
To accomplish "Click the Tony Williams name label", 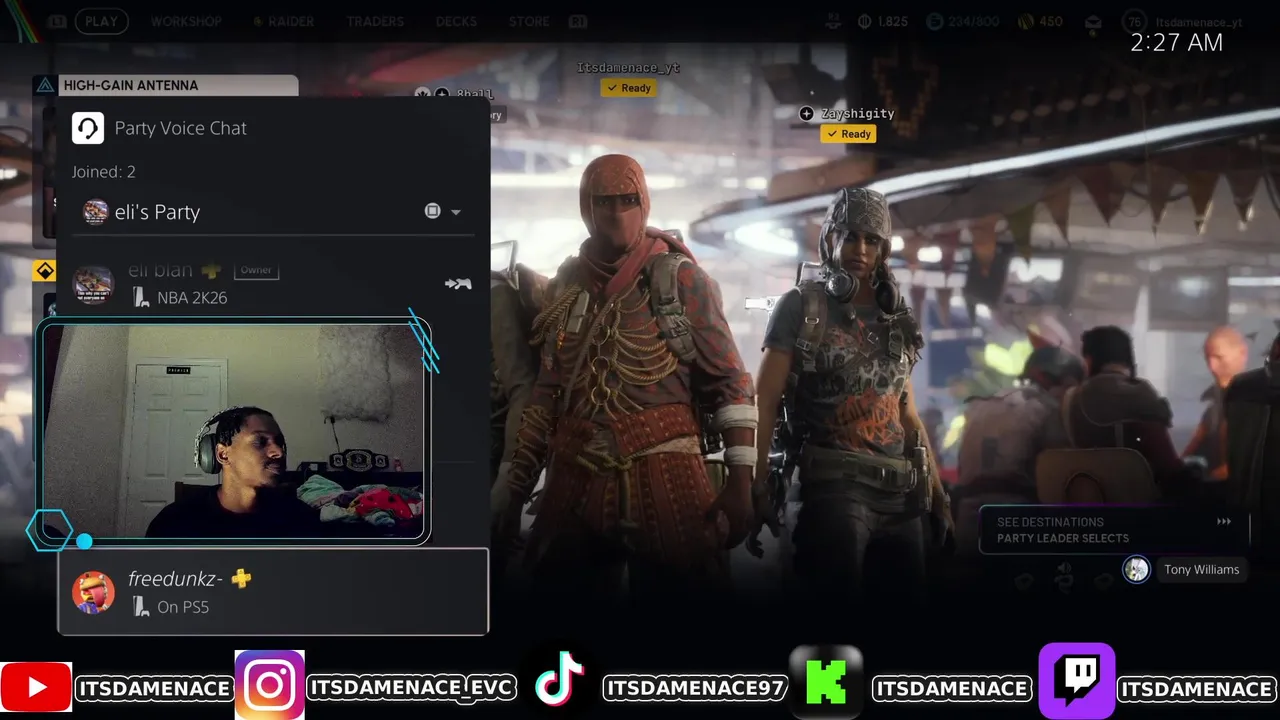I will (1201, 570).
